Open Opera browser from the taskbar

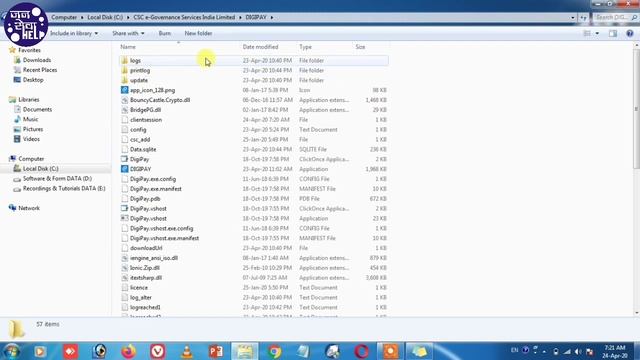click(362, 351)
